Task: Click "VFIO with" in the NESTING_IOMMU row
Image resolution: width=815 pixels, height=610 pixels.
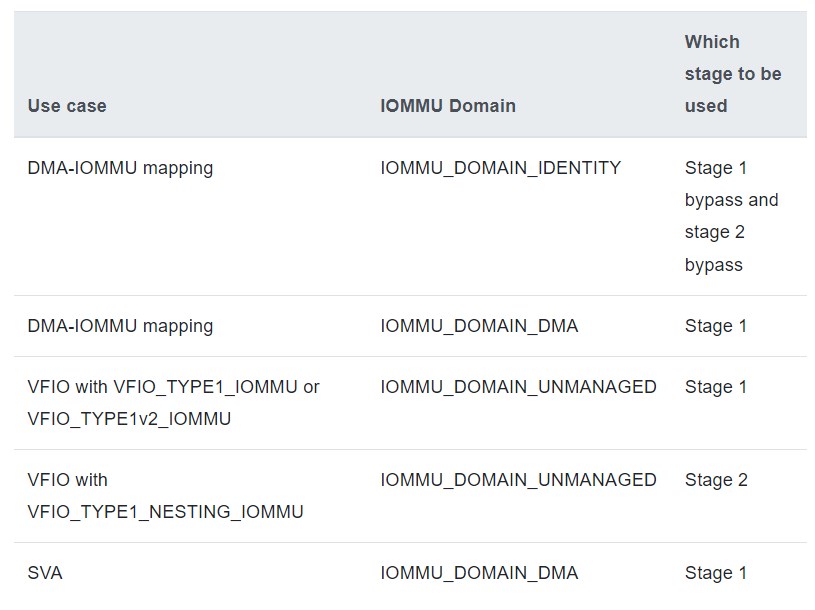Action: coord(67,480)
